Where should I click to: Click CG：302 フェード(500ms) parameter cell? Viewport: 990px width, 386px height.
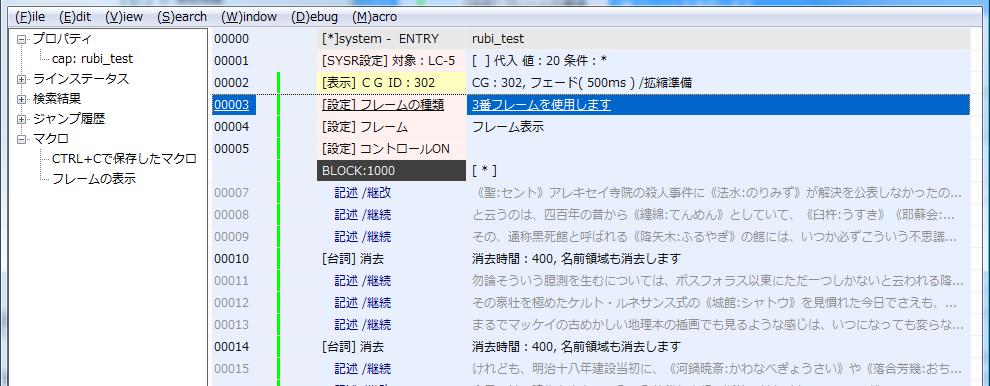pyautogui.click(x=719, y=83)
